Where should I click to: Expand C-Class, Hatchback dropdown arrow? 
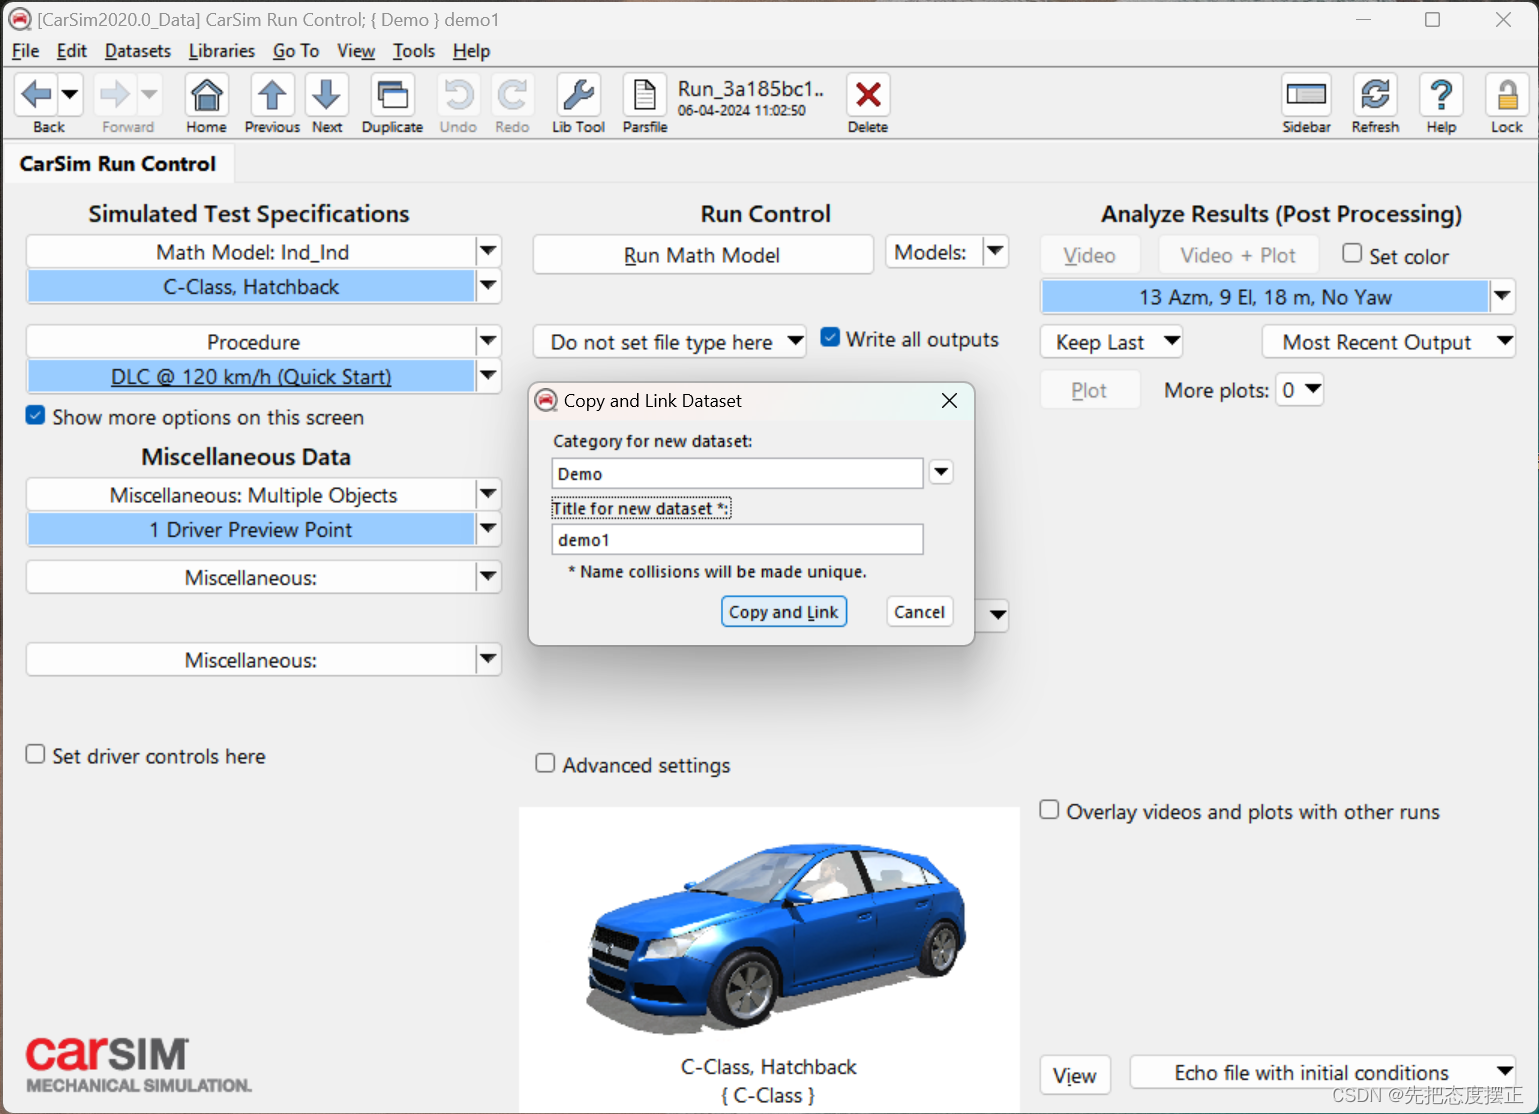[488, 286]
